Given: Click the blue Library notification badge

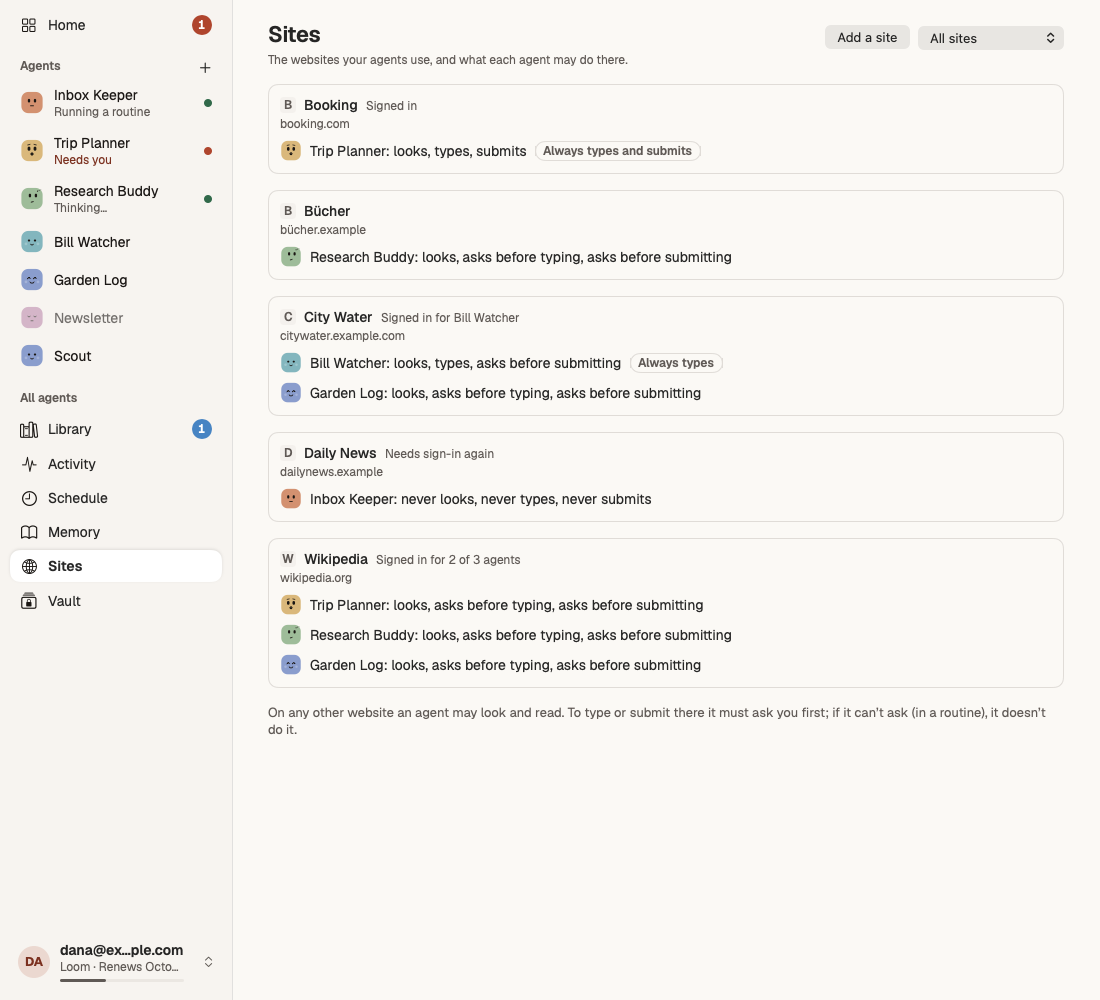Looking at the screenshot, I should tap(201, 429).
